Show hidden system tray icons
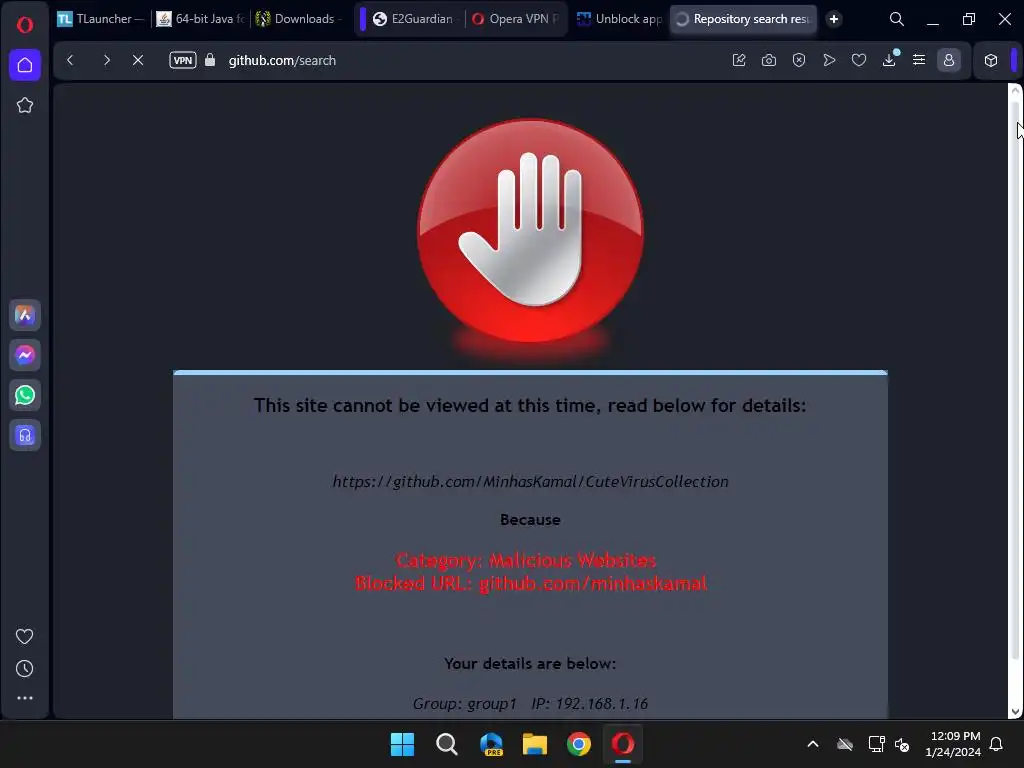 click(x=813, y=744)
